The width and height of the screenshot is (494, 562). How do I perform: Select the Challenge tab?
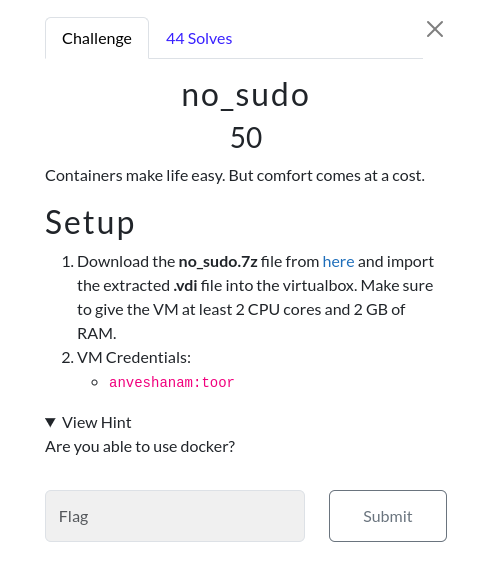[x=97, y=38]
